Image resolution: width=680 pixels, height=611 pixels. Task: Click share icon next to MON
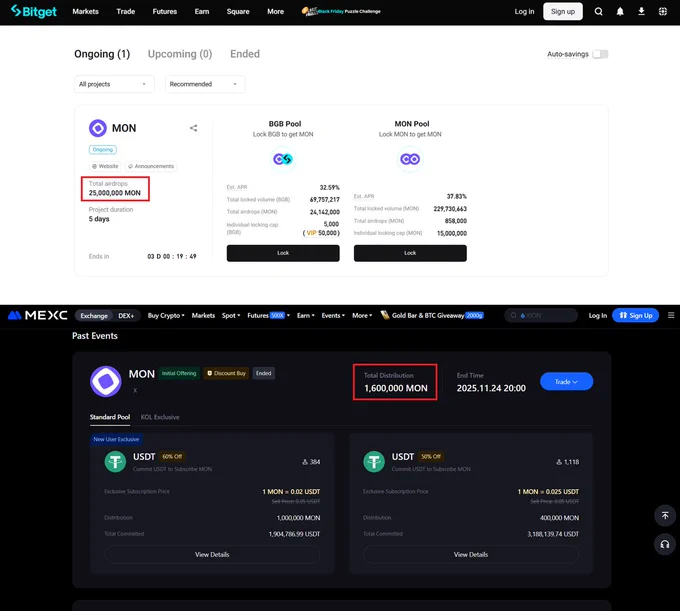point(193,128)
